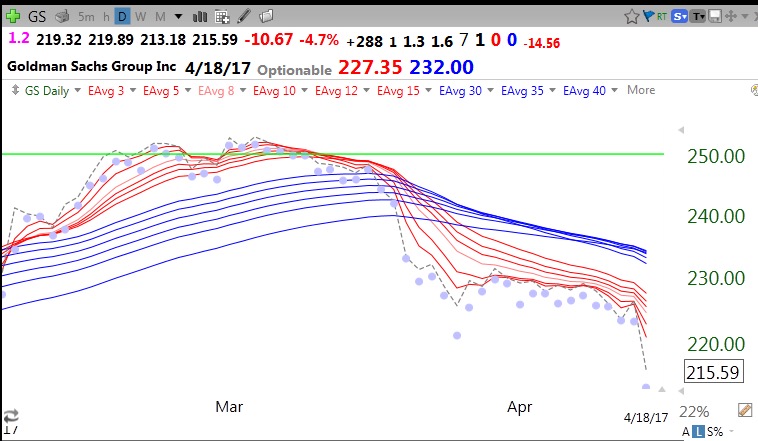Click the -10.67 net change value
Screen dimensions: 758x441
pos(269,39)
